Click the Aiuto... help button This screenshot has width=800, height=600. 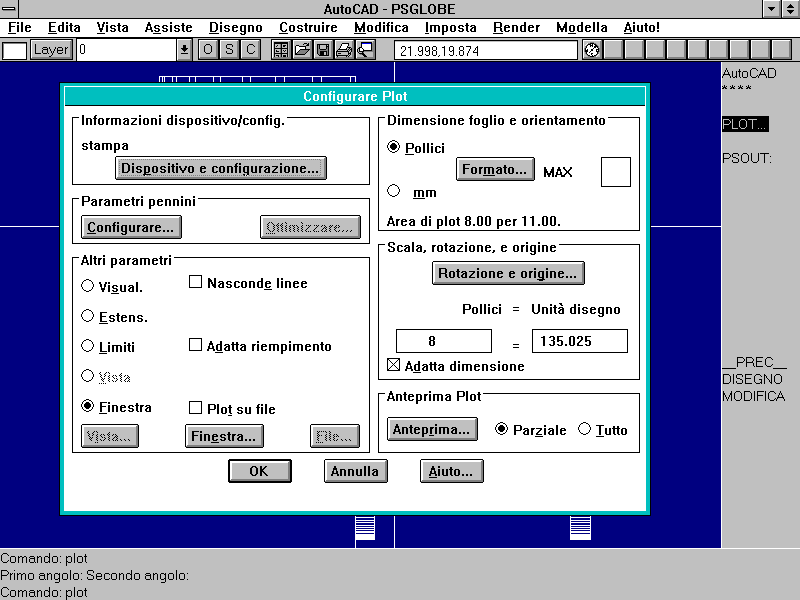click(451, 471)
